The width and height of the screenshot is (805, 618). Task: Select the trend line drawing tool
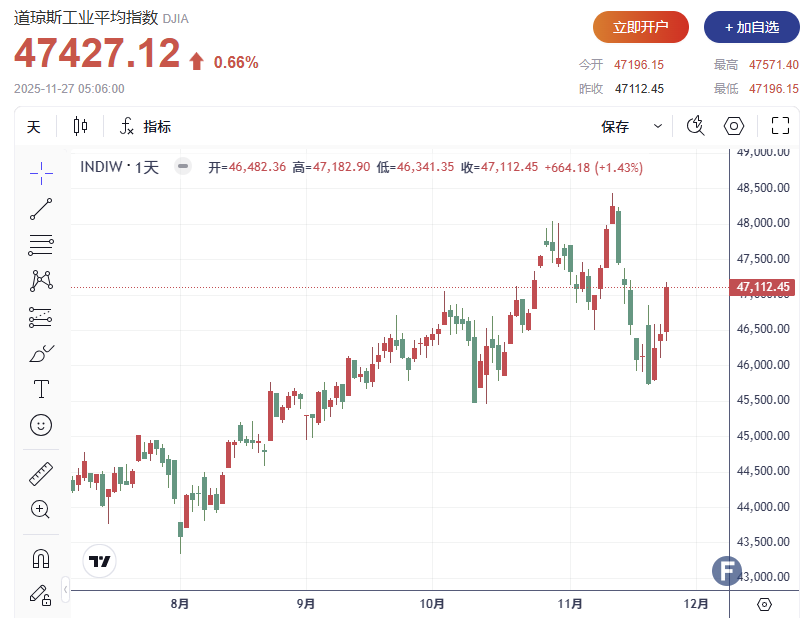click(41, 209)
